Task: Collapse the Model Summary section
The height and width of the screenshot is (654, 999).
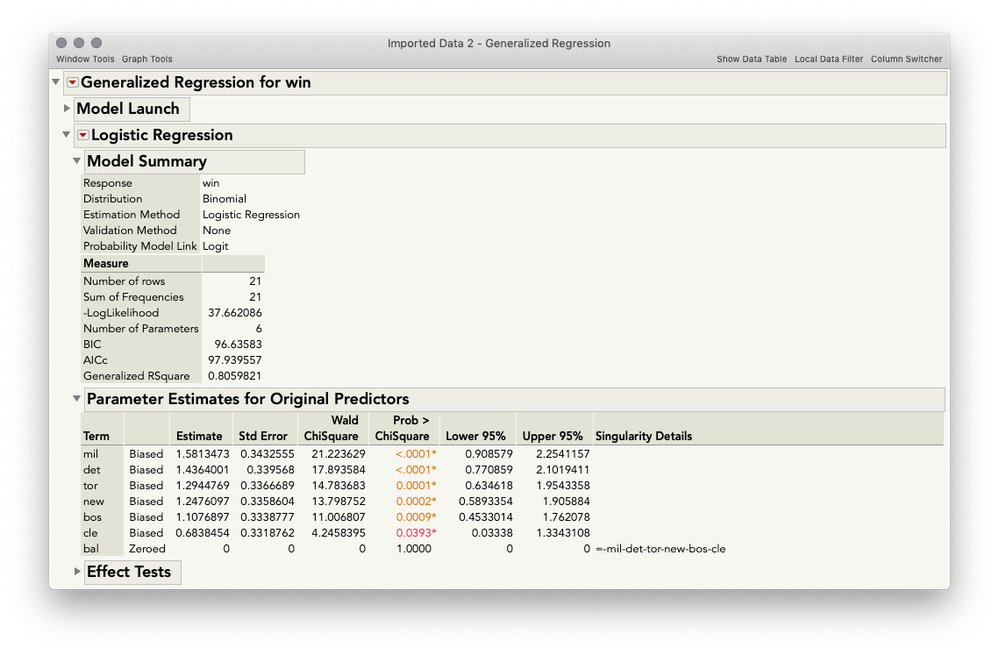Action: pos(76,161)
